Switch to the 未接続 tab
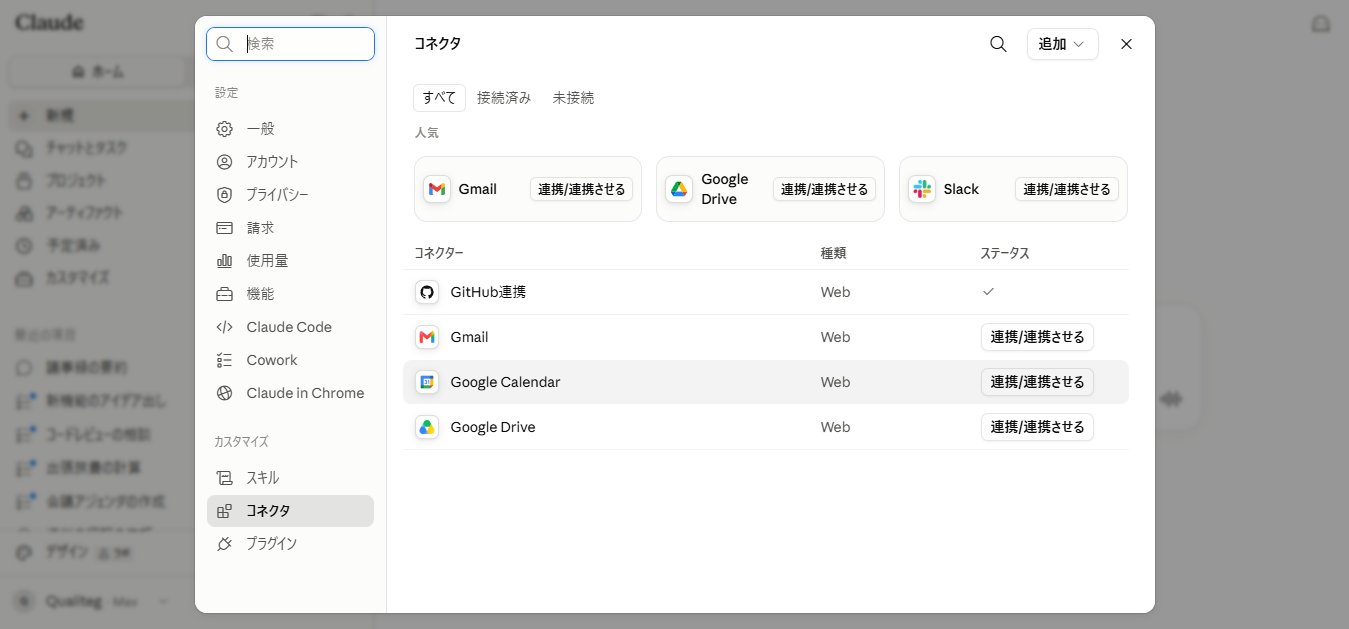The width and height of the screenshot is (1349, 629). click(x=573, y=98)
